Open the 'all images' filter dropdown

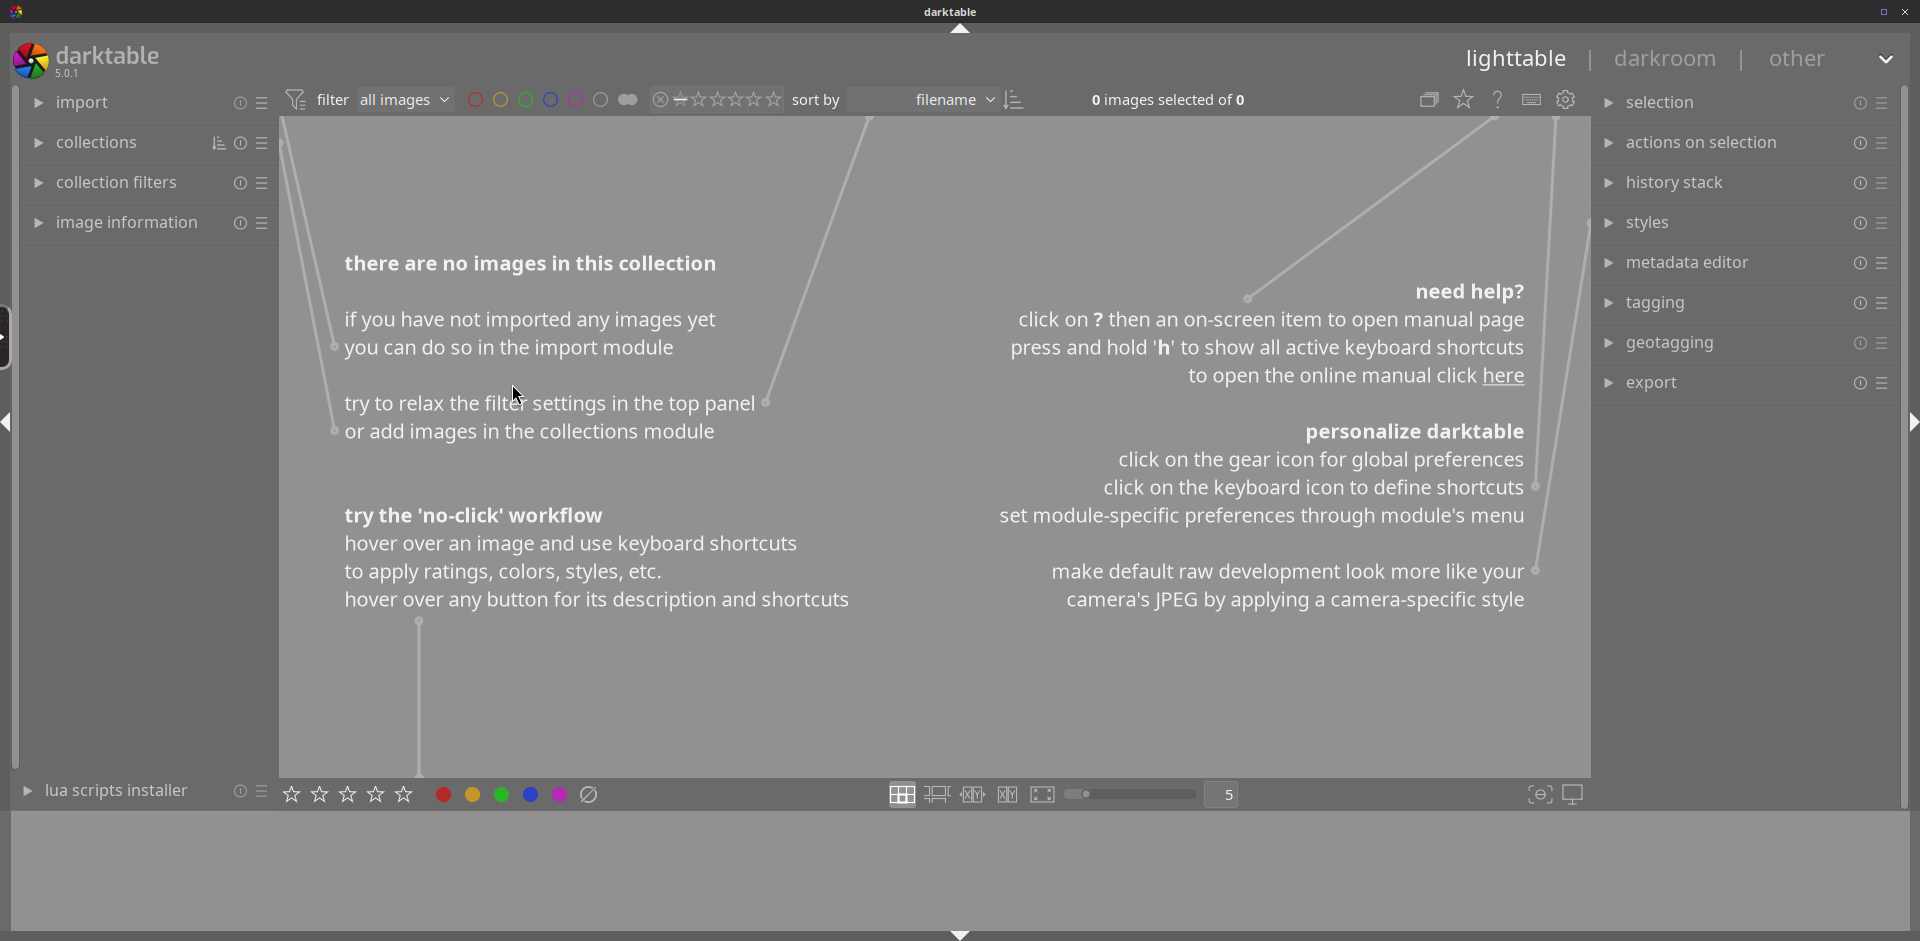coord(405,100)
